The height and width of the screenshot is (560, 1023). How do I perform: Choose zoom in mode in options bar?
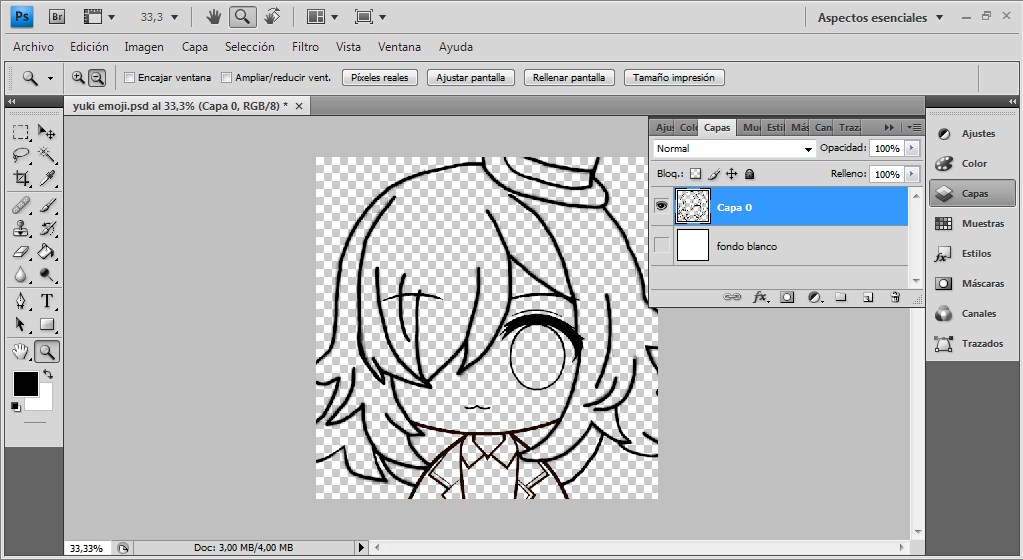click(x=78, y=78)
